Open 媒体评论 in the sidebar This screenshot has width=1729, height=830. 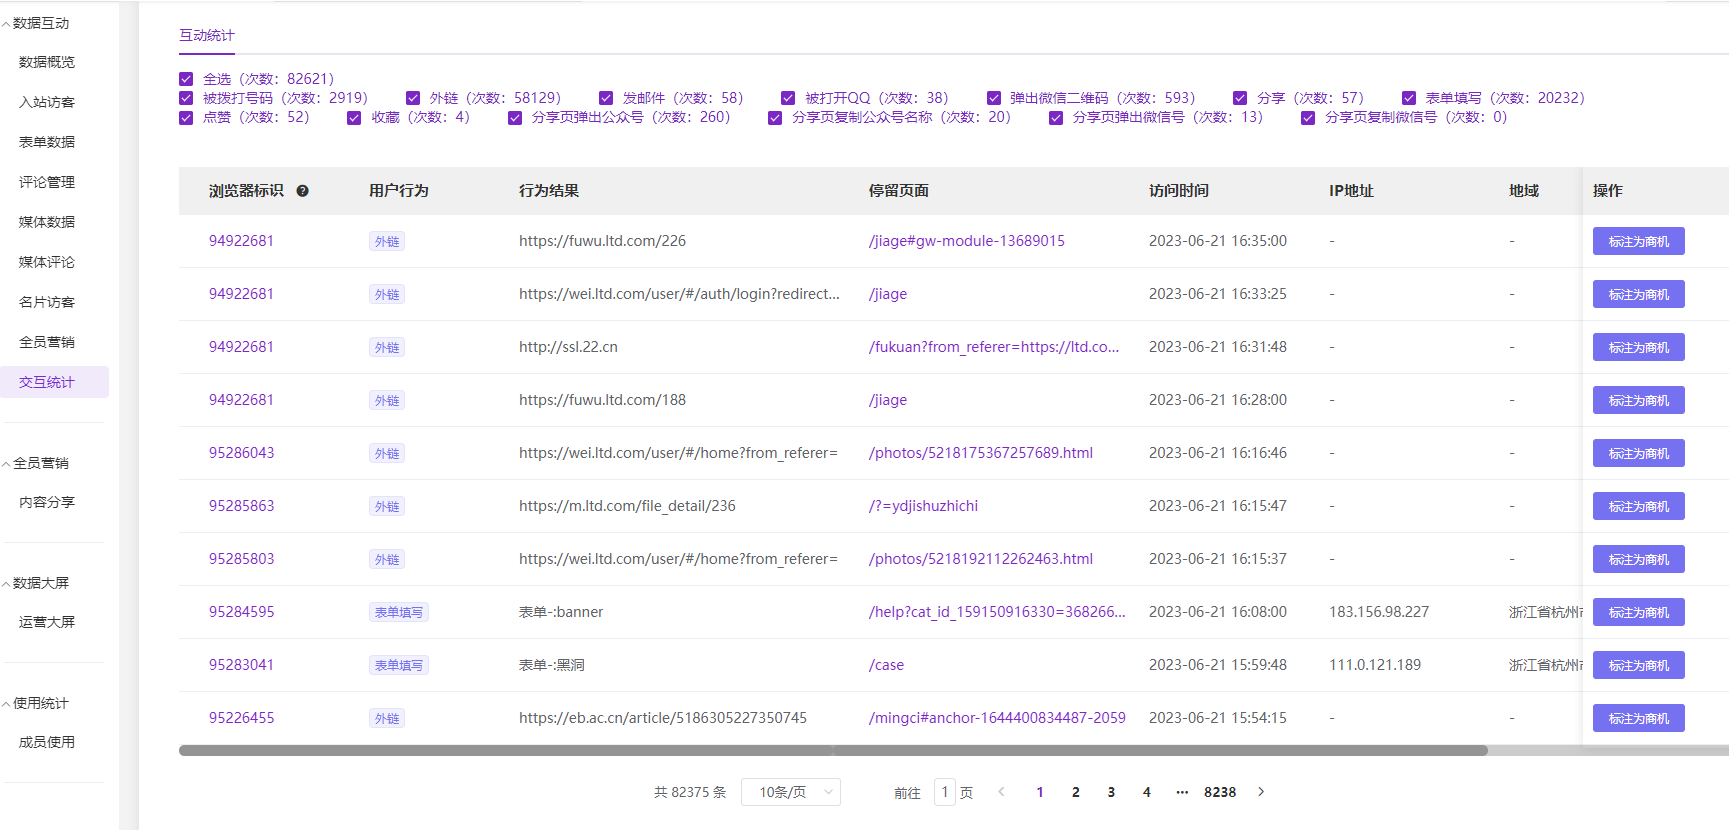tap(47, 262)
